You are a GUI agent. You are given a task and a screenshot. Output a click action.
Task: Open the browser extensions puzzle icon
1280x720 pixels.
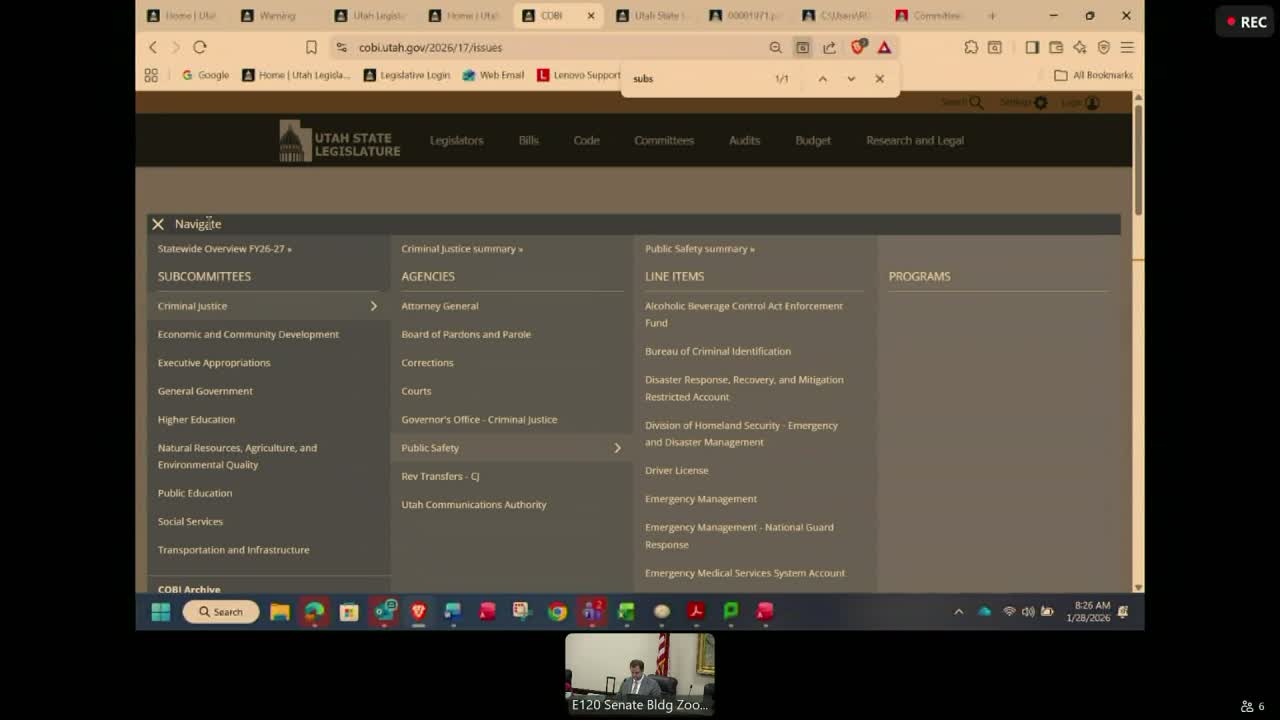[971, 47]
